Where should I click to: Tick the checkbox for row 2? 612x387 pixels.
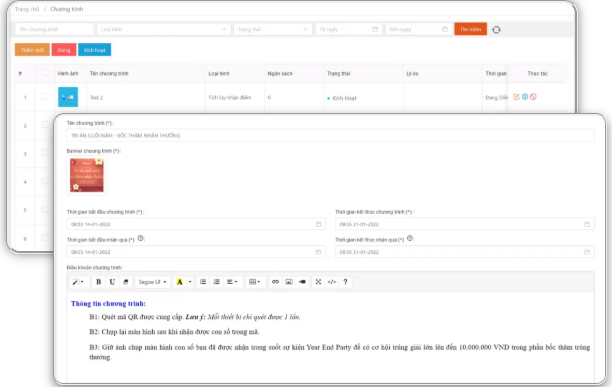[x=45, y=124]
